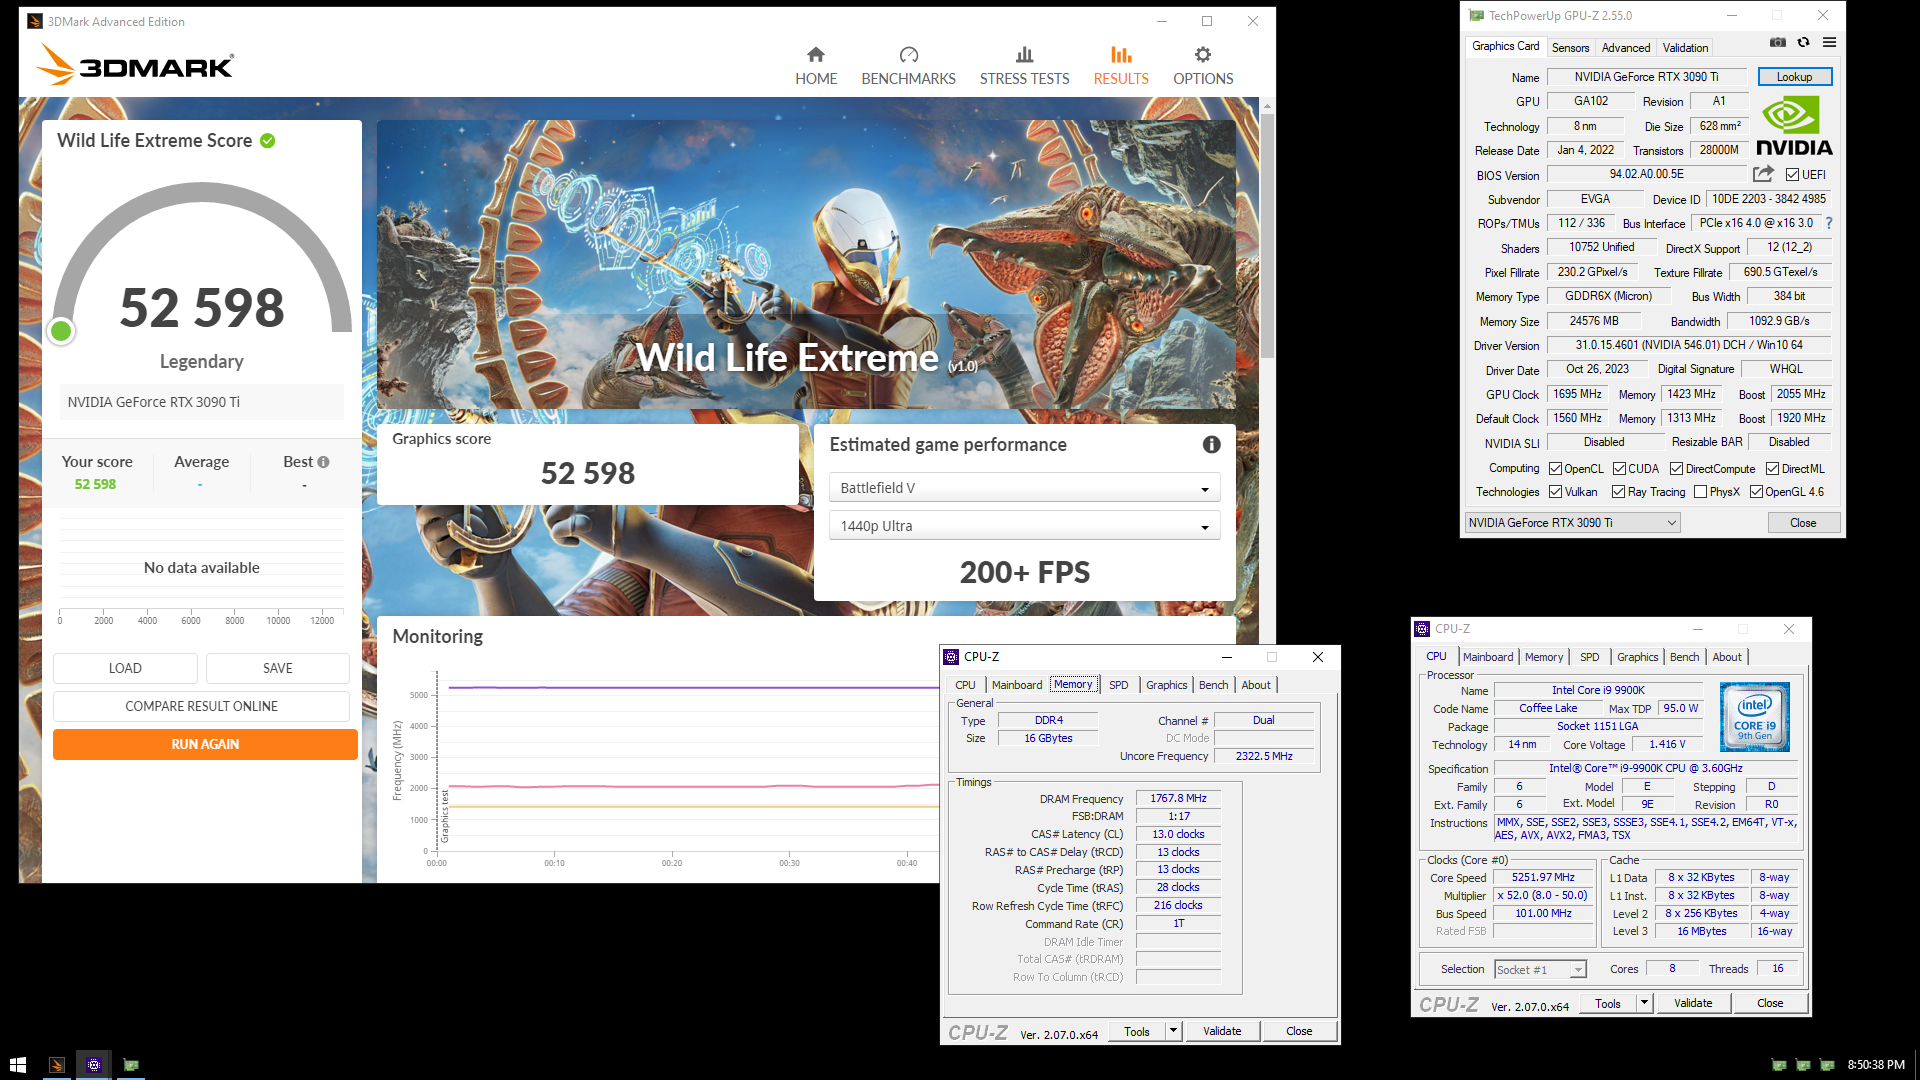Click the 3DMark logo
1920x1080 pixels.
135,65
